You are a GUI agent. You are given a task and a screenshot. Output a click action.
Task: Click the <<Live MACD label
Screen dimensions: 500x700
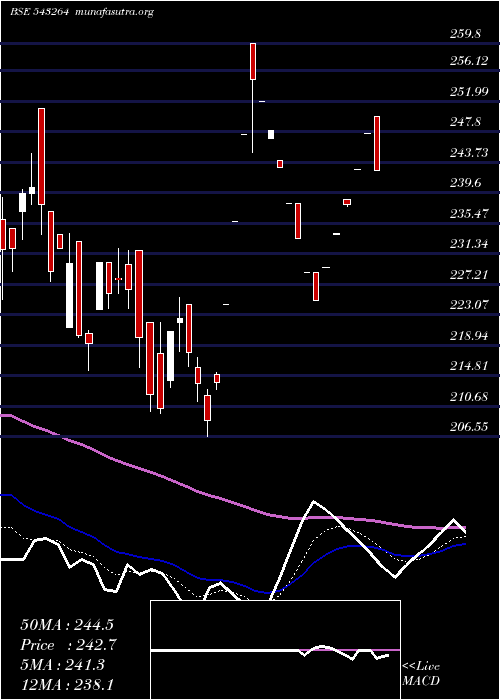tap(421, 674)
